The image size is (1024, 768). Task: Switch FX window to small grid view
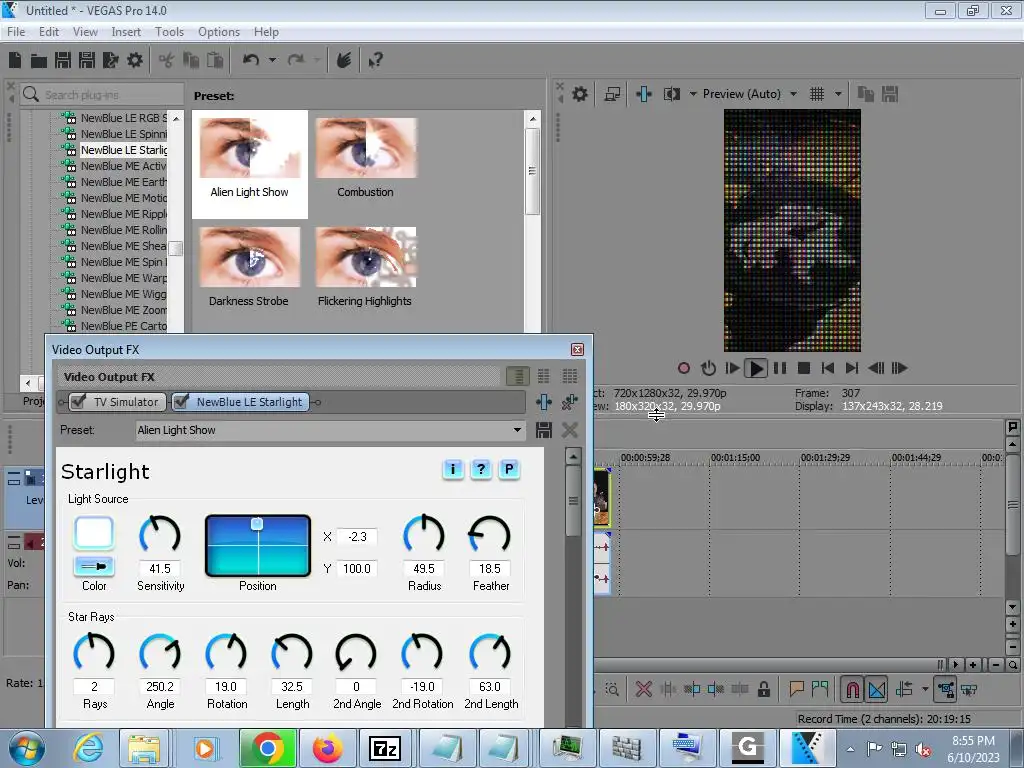(x=569, y=376)
